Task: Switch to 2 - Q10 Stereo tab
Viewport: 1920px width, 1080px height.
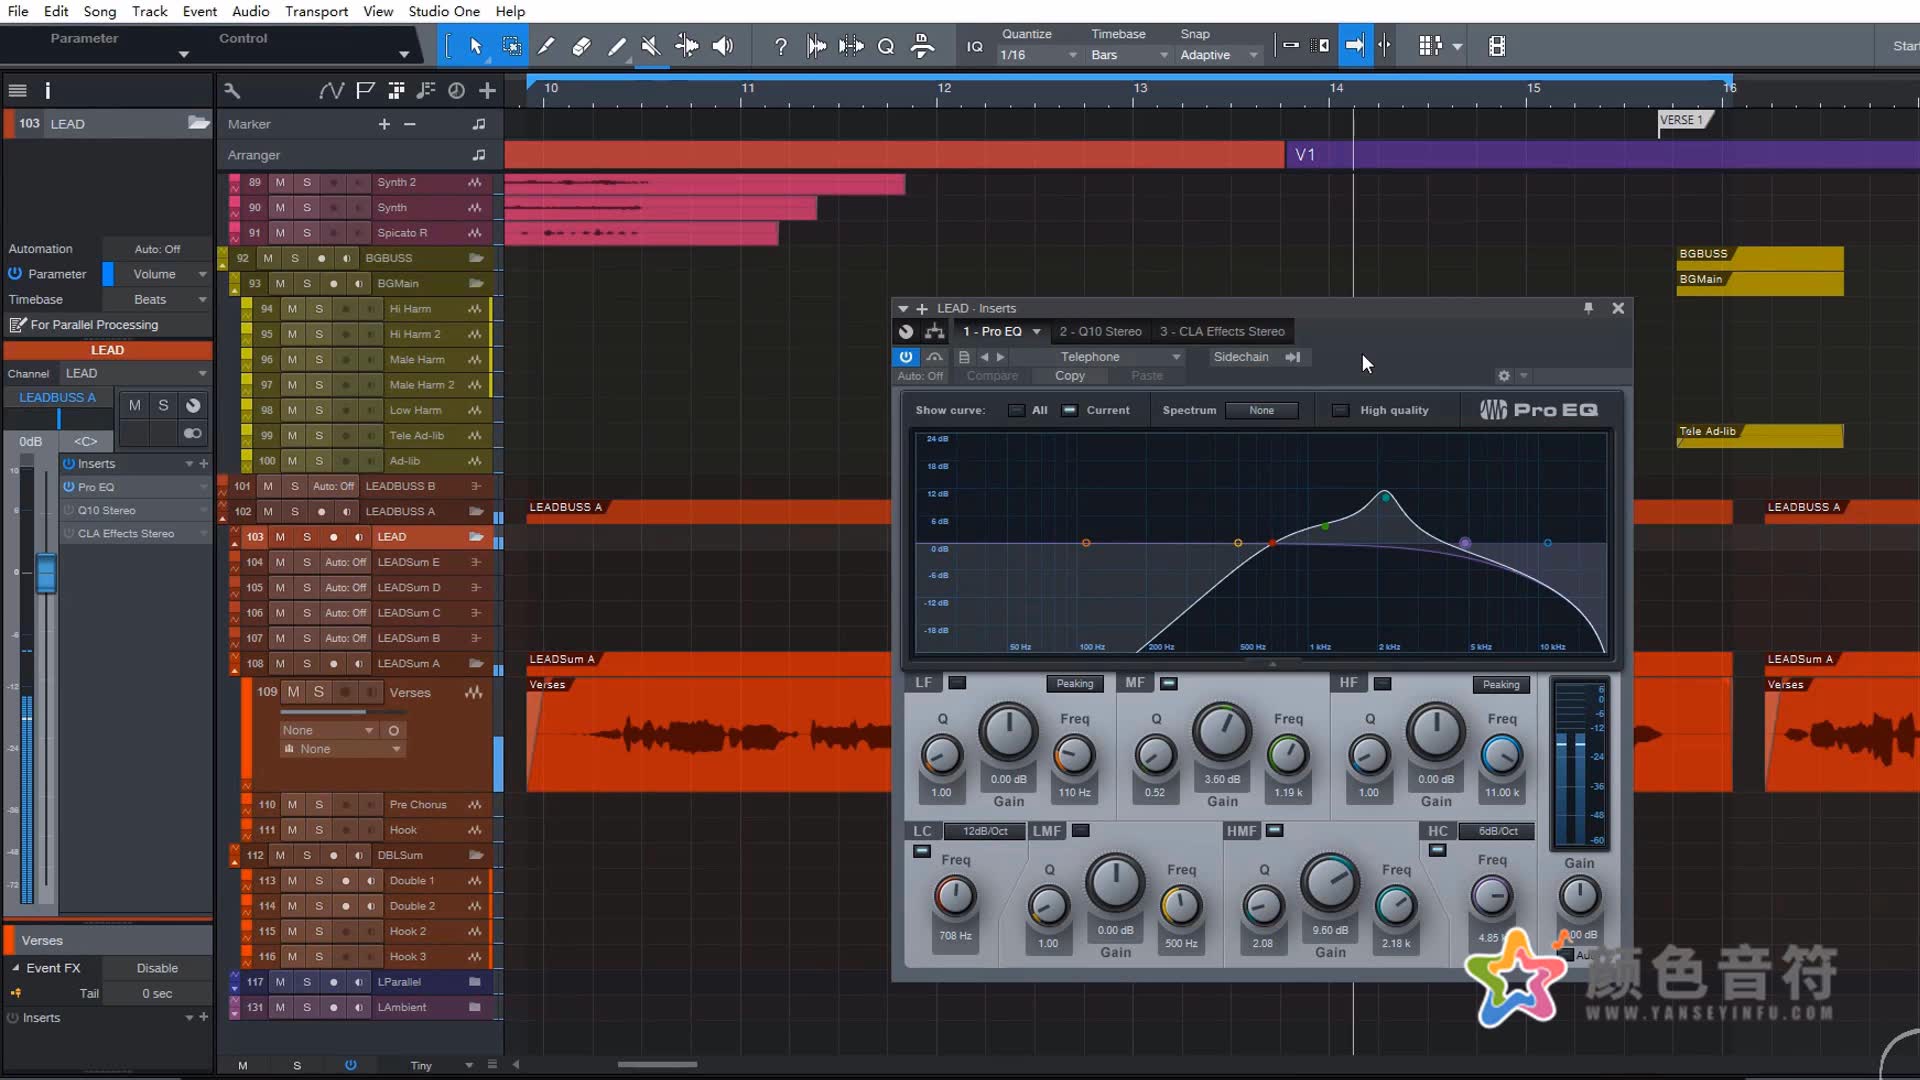Action: click(1100, 331)
